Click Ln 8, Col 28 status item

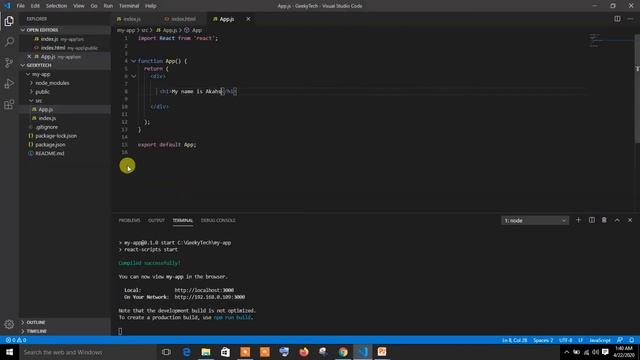pyautogui.click(x=514, y=340)
